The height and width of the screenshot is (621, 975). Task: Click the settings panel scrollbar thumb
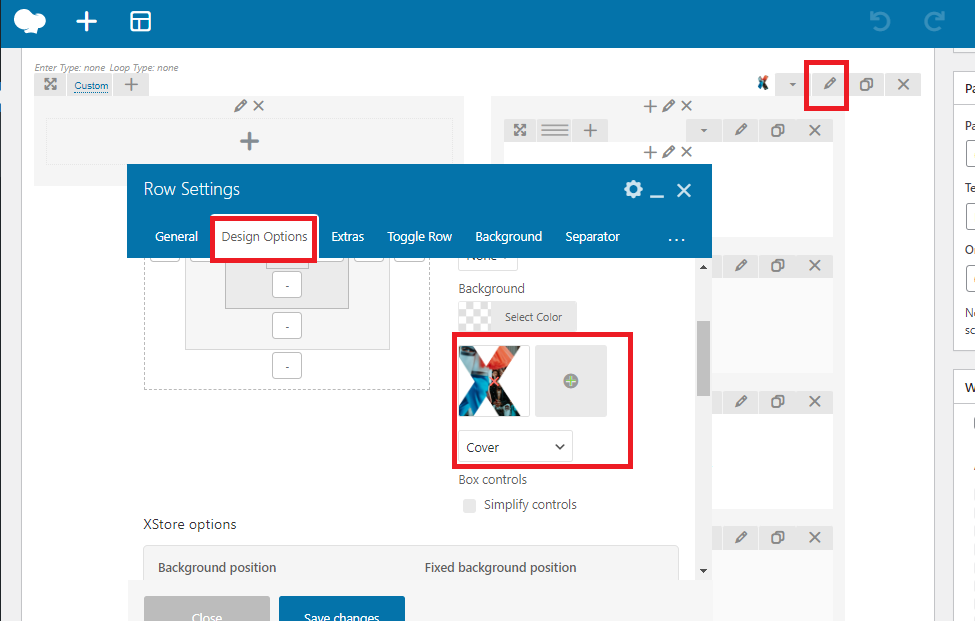click(703, 358)
